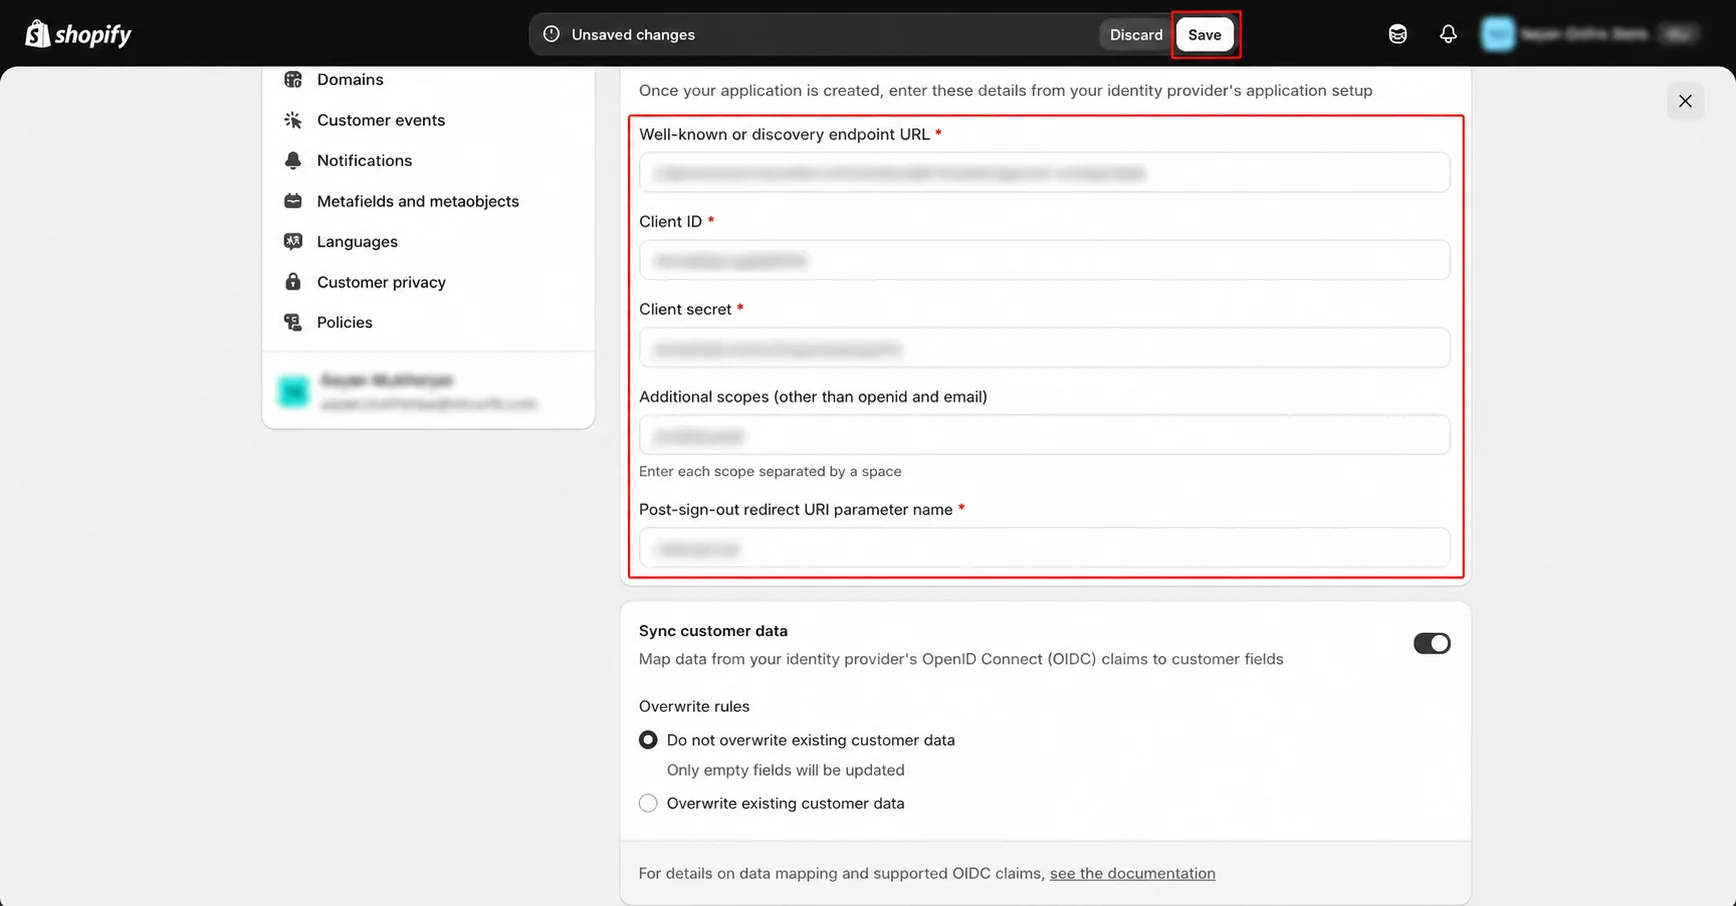Turn off the Sync customer data switch
The image size is (1736, 906).
[x=1431, y=643]
